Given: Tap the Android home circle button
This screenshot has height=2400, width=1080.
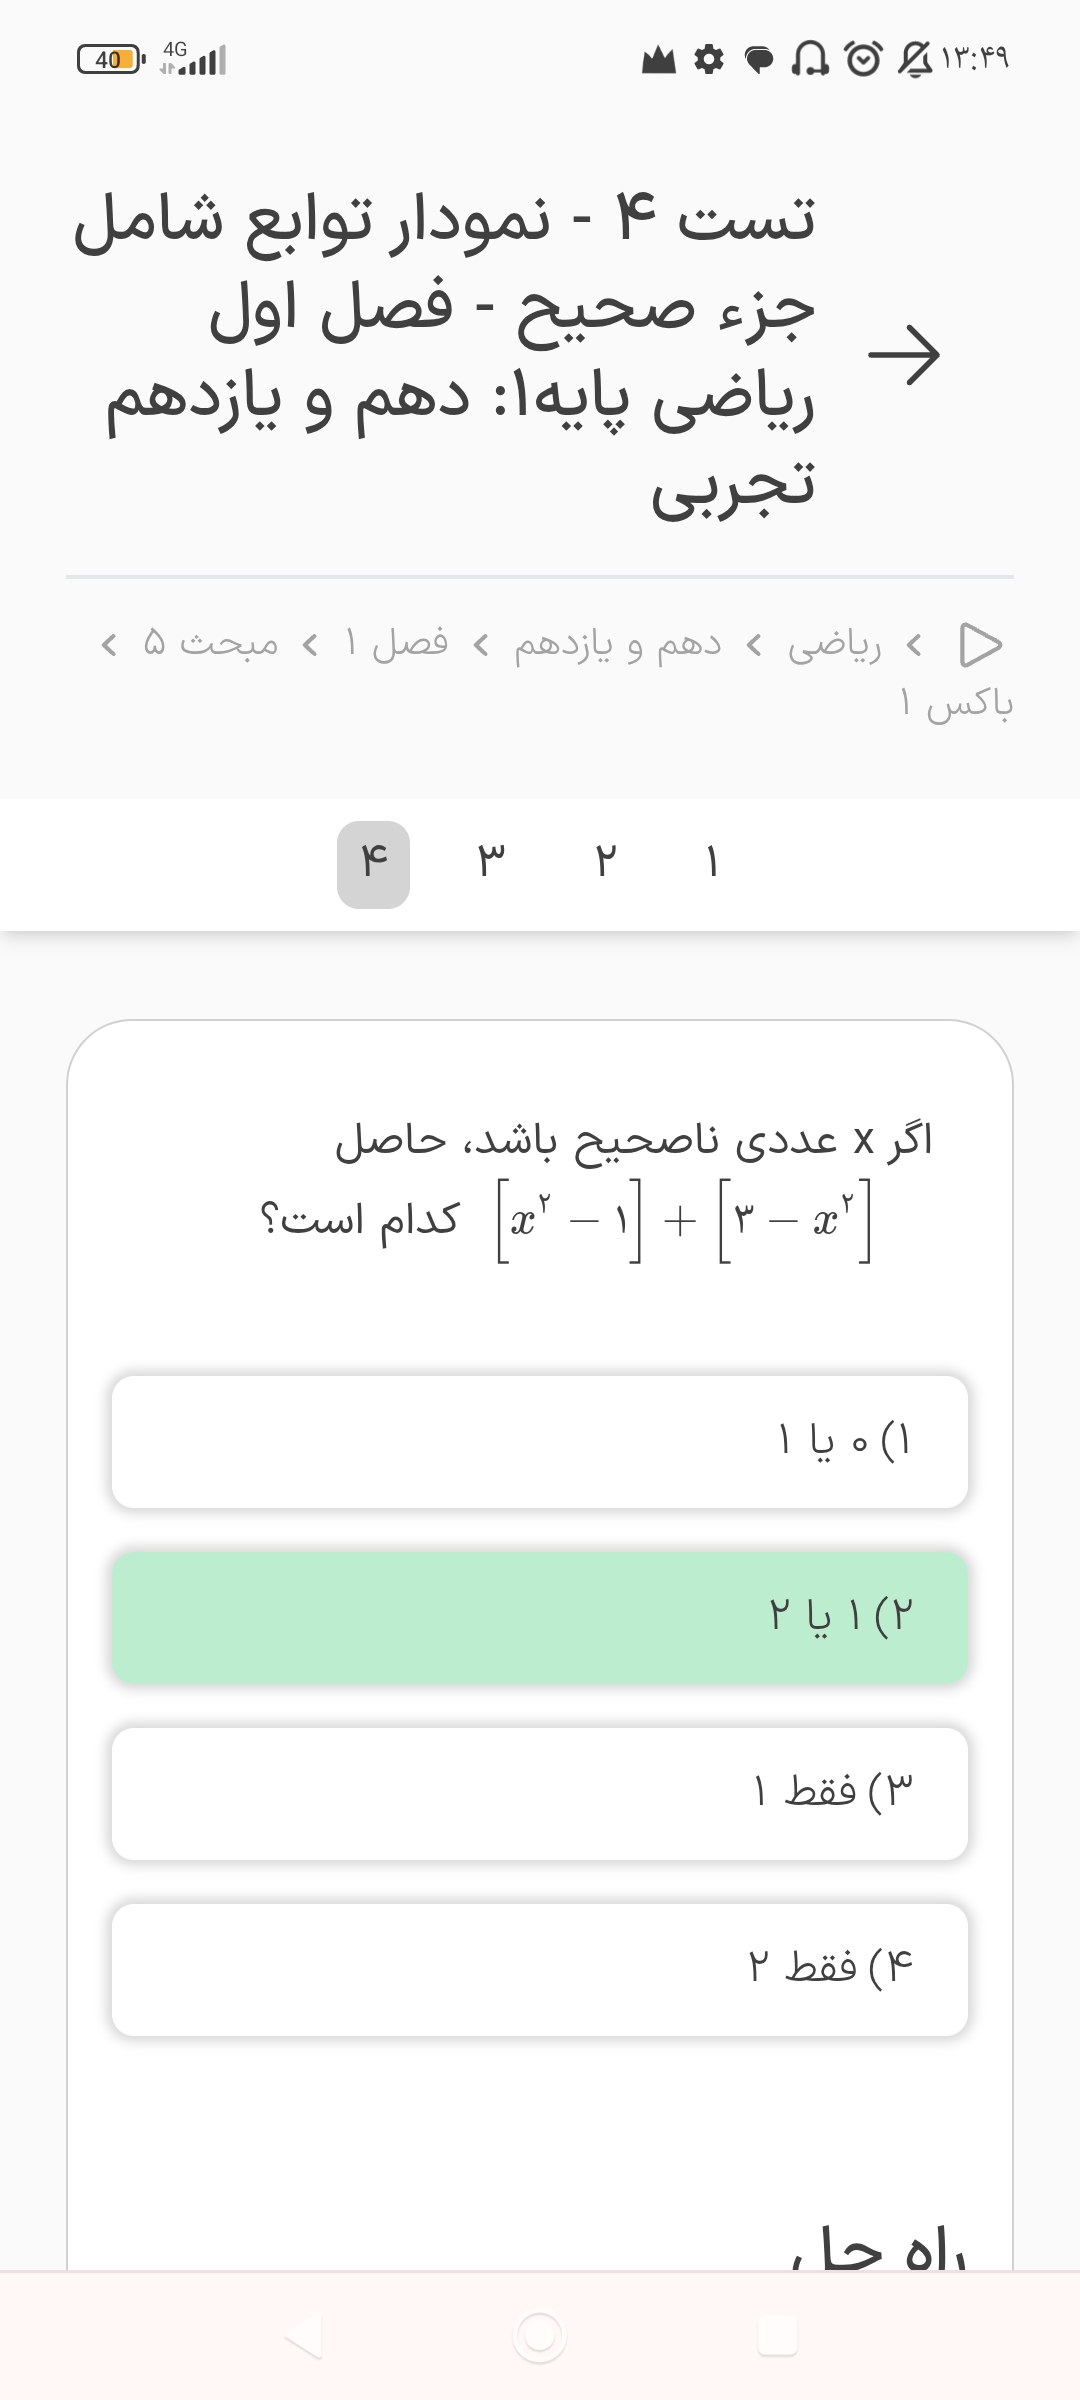Looking at the screenshot, I should click(540, 2336).
